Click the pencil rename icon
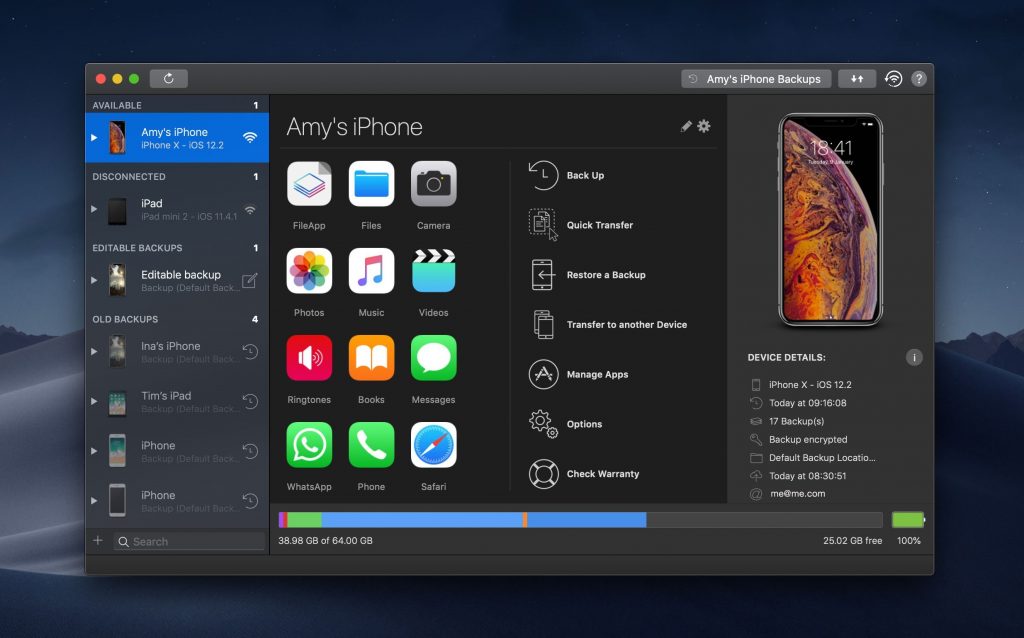The width and height of the screenshot is (1024, 638). [x=686, y=126]
